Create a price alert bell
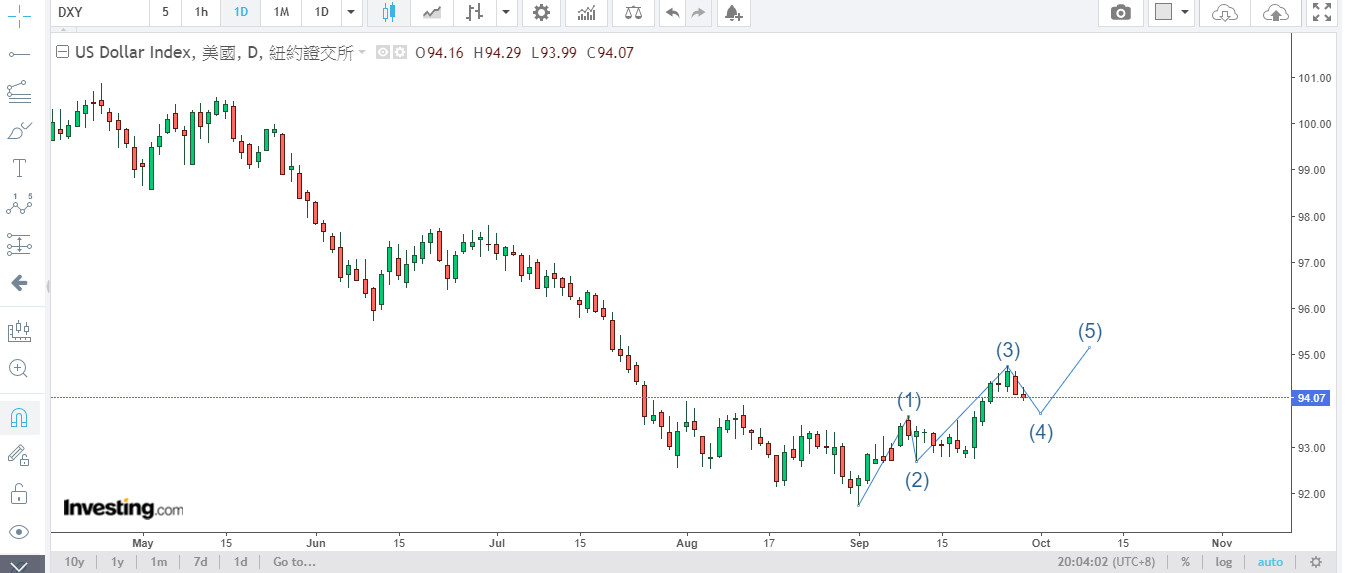Viewport: 1359px width, 573px height. coord(733,12)
